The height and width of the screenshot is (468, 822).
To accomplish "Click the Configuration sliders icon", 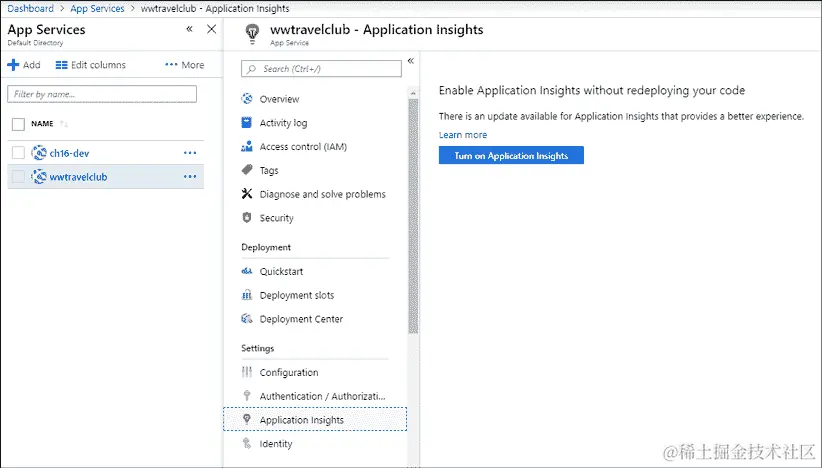I will [x=247, y=372].
